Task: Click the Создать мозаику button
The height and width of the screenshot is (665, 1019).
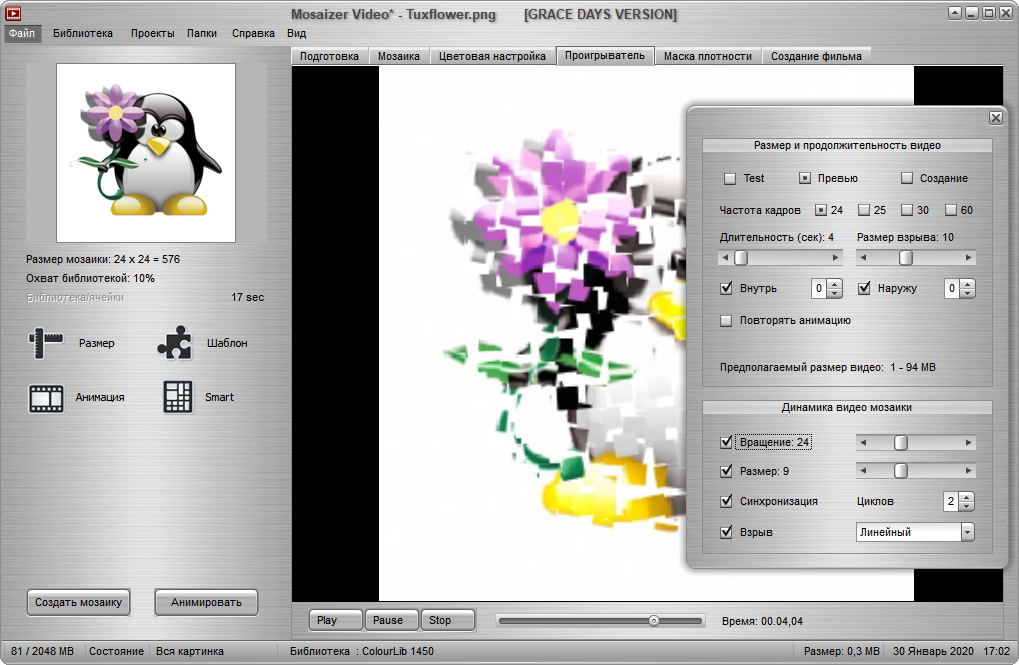Action: pyautogui.click(x=79, y=603)
